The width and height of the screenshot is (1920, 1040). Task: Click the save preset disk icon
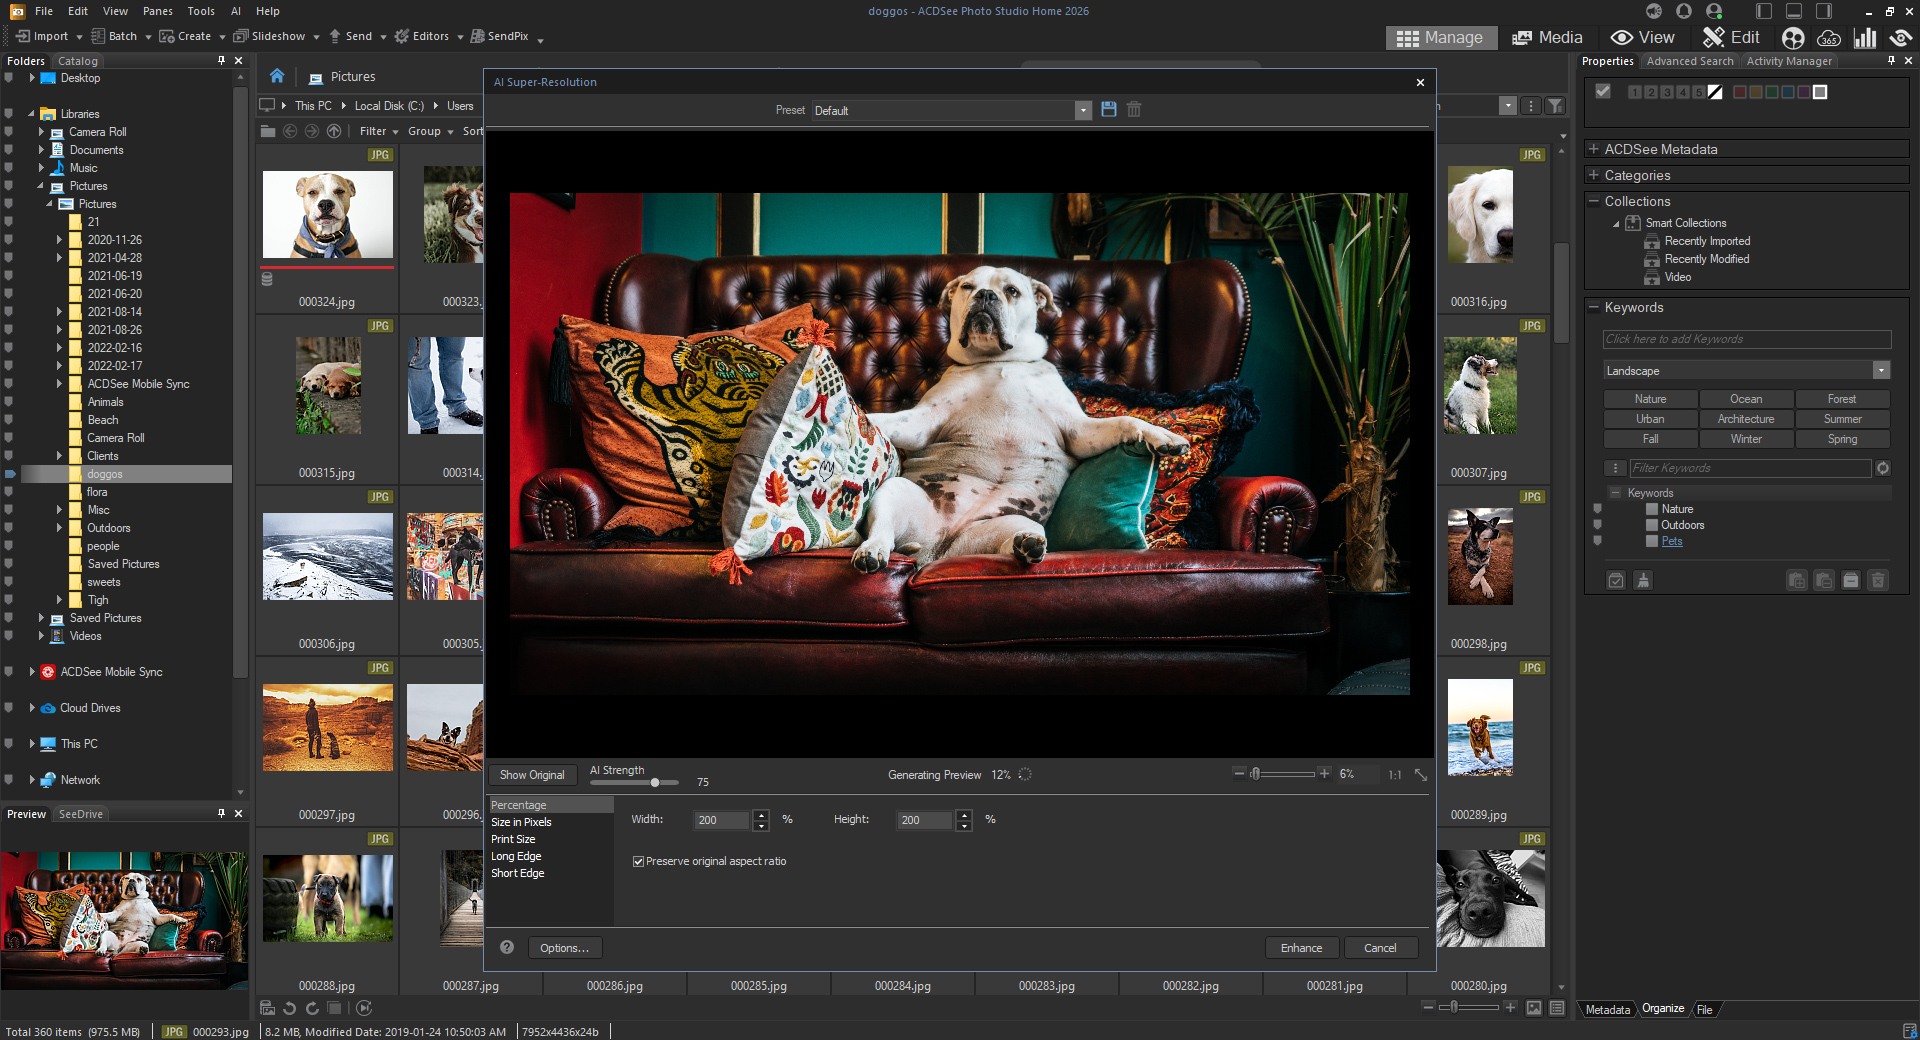(1108, 110)
